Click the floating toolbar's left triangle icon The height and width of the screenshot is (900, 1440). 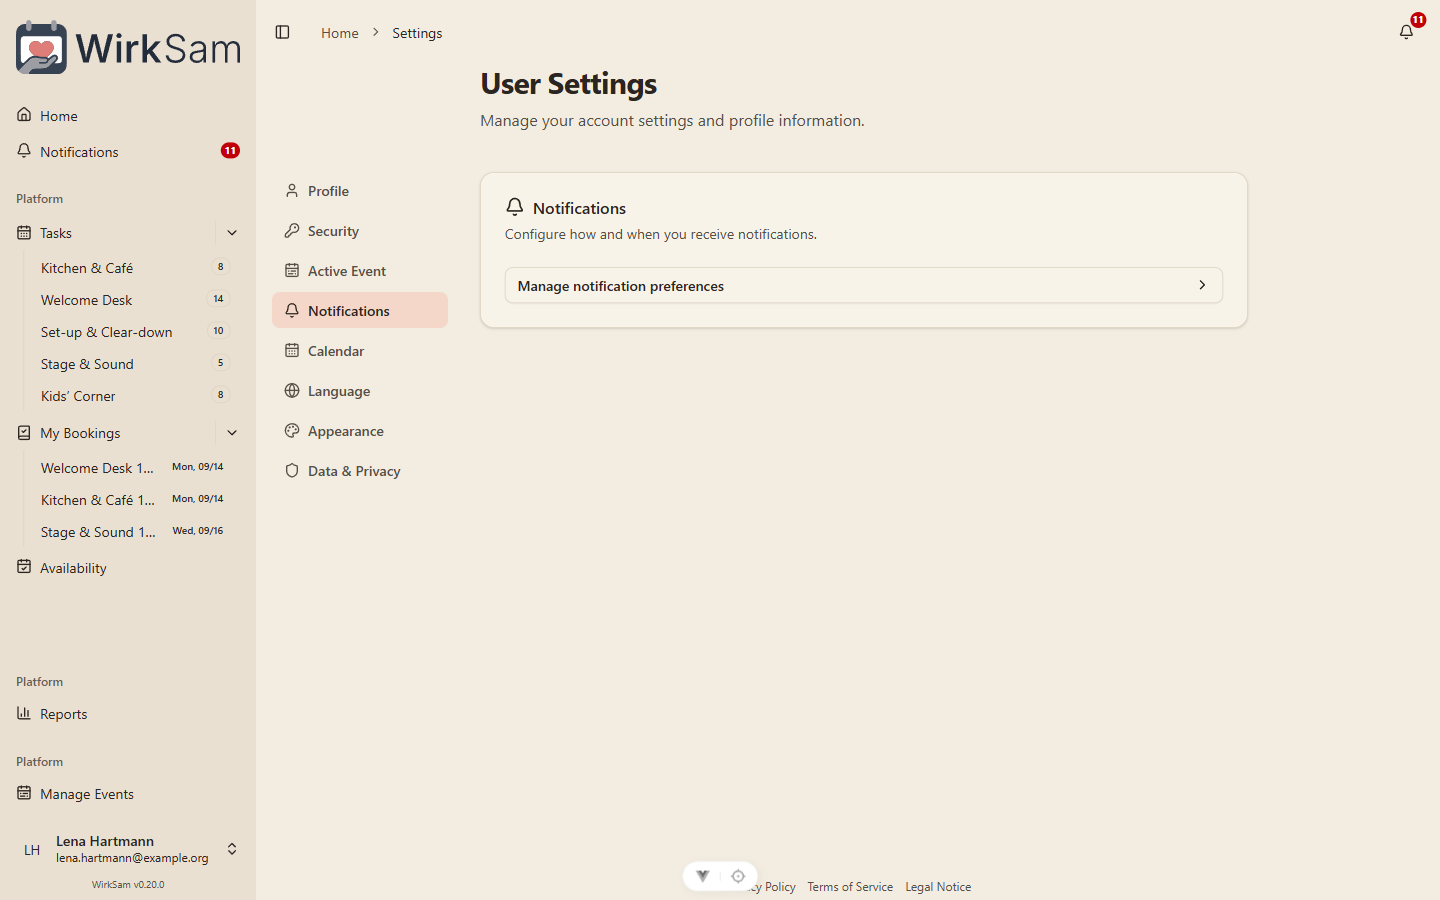click(x=703, y=876)
